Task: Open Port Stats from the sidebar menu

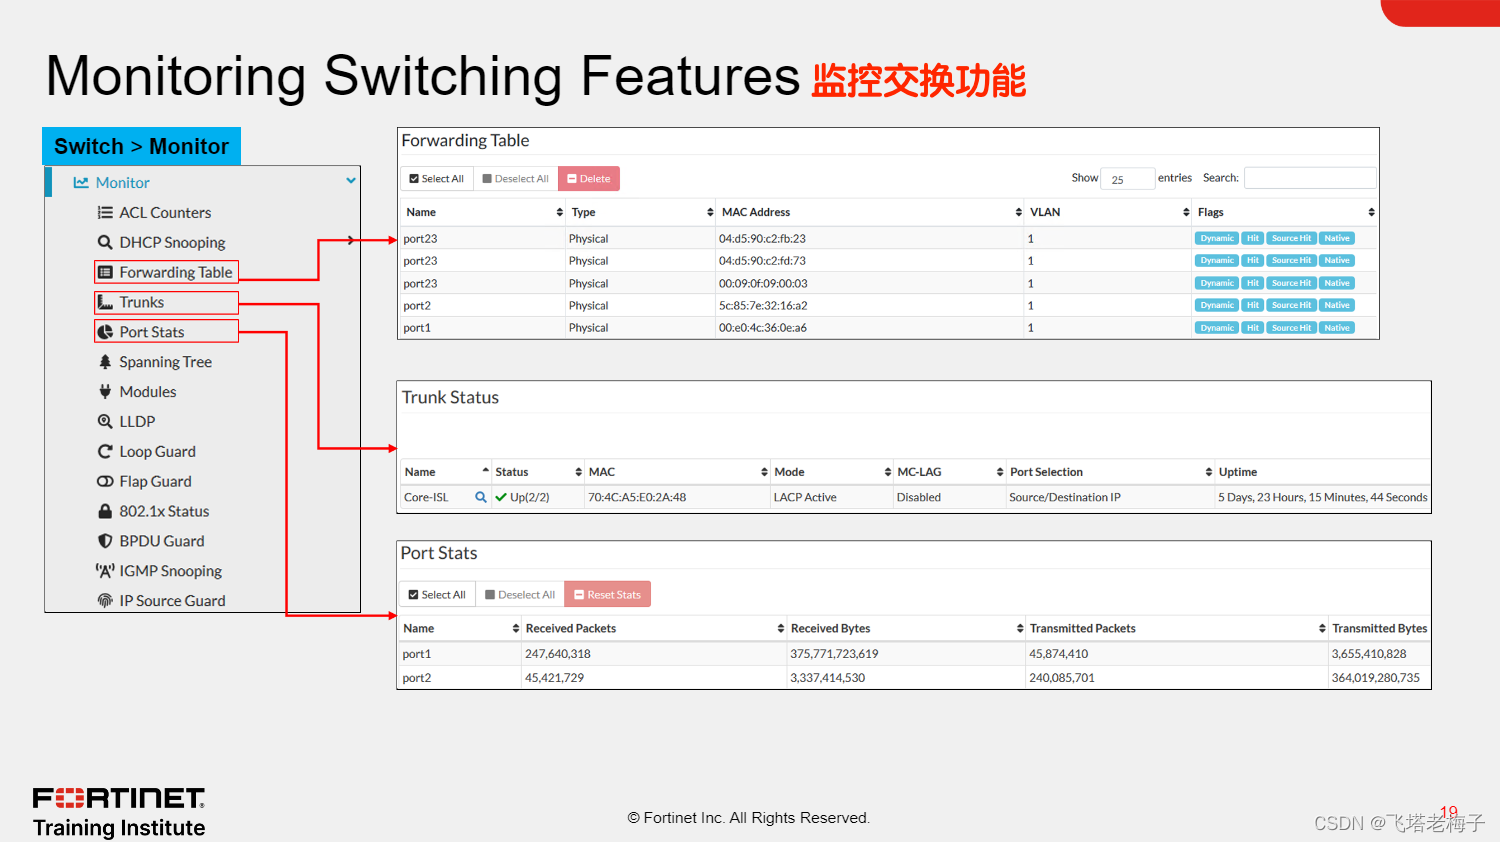Action: [151, 331]
